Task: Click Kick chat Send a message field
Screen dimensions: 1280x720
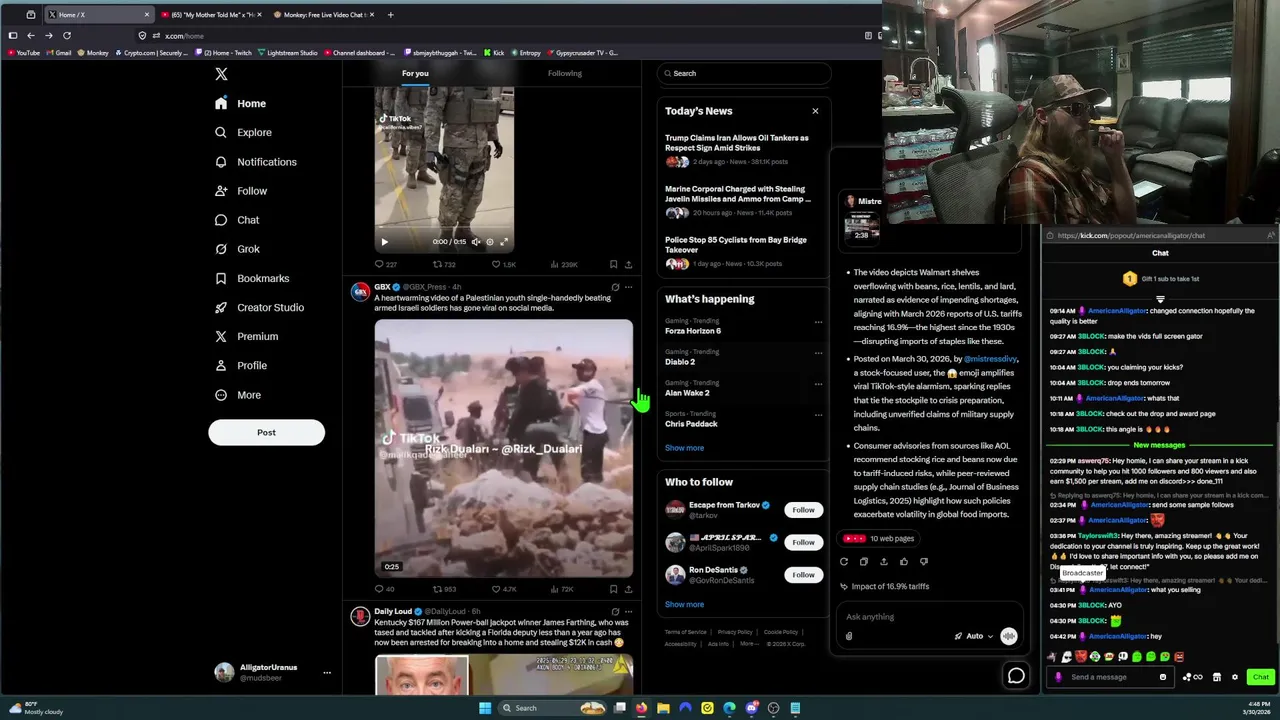Action: pos(1110,677)
